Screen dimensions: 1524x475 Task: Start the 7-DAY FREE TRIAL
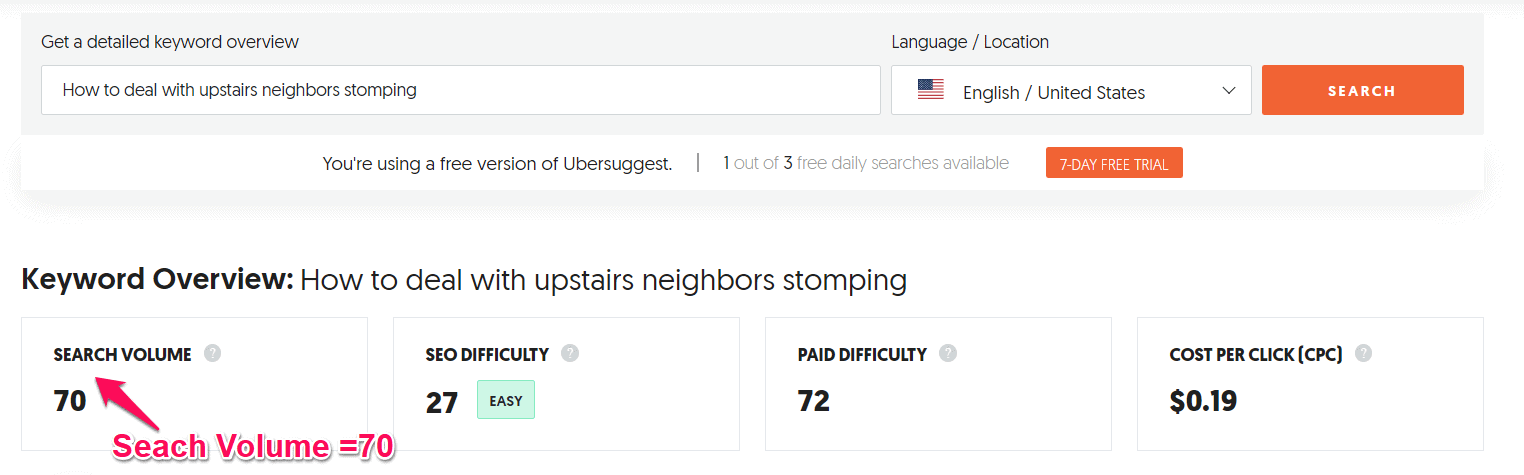point(1114,163)
